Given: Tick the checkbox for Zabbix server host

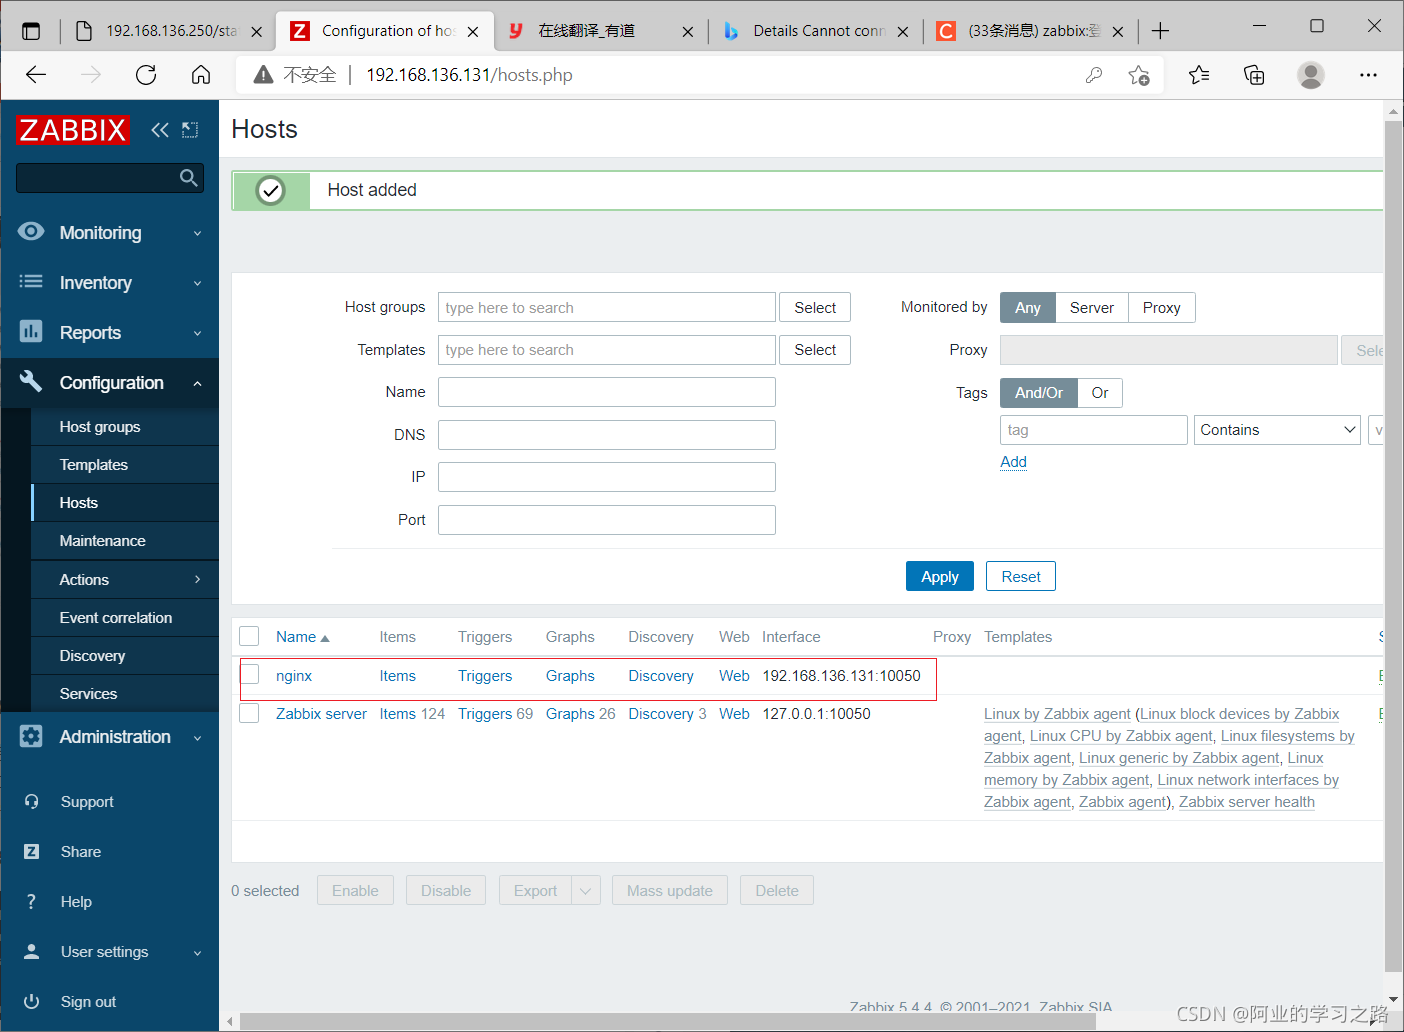Looking at the screenshot, I should pyautogui.click(x=250, y=713).
